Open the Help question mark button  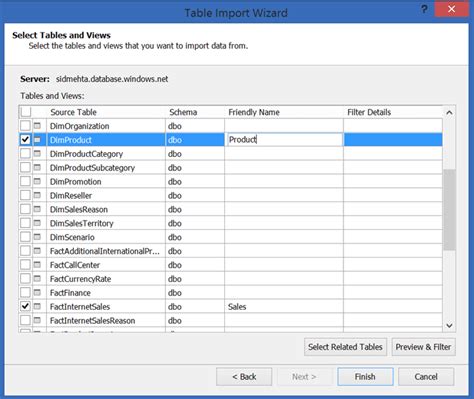tap(424, 9)
